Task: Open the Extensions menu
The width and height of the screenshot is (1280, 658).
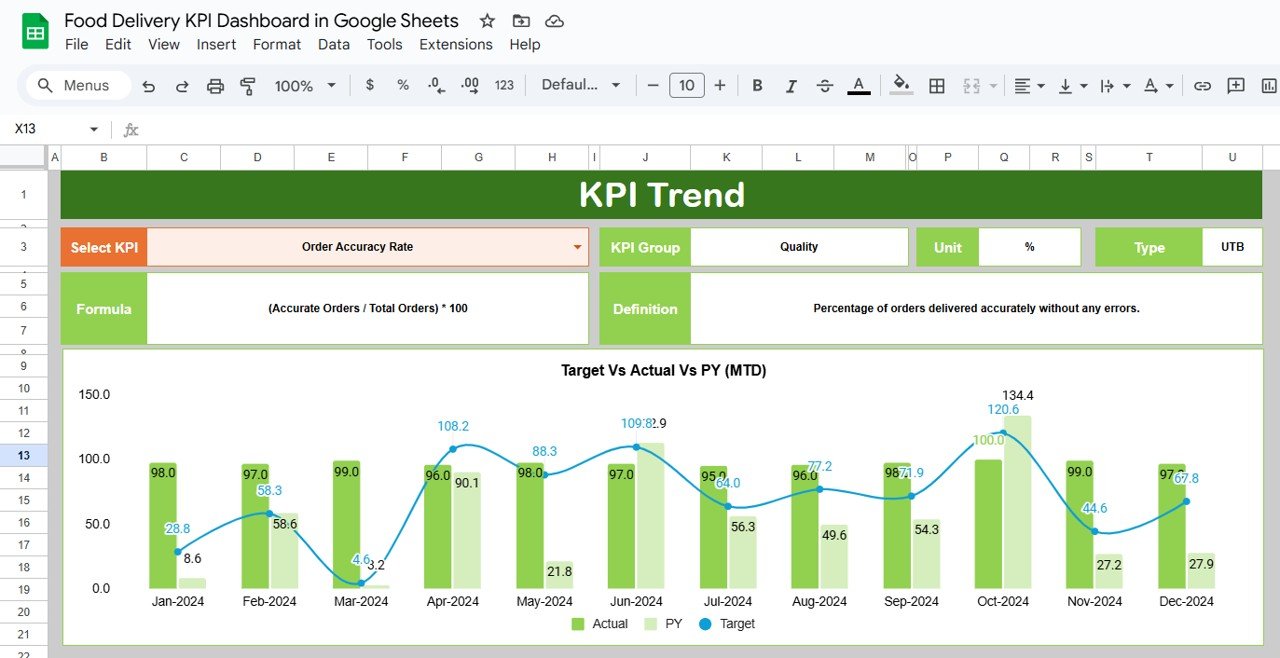Action: point(455,44)
